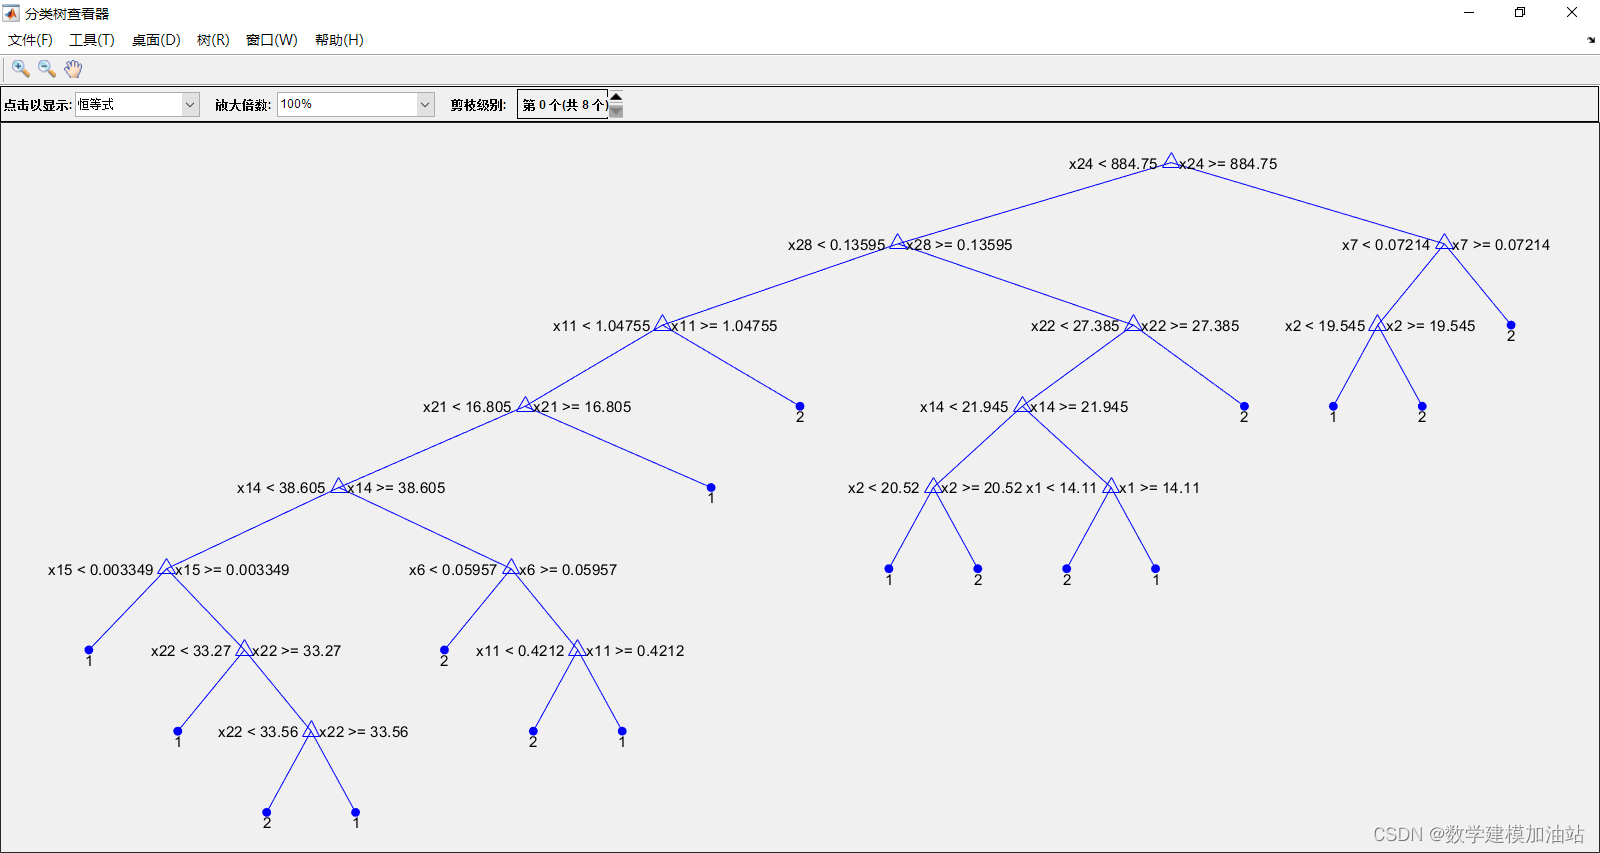The height and width of the screenshot is (853, 1600).
Task: Click root node triangle x24 < 884.75
Action: pyautogui.click(x=1171, y=160)
